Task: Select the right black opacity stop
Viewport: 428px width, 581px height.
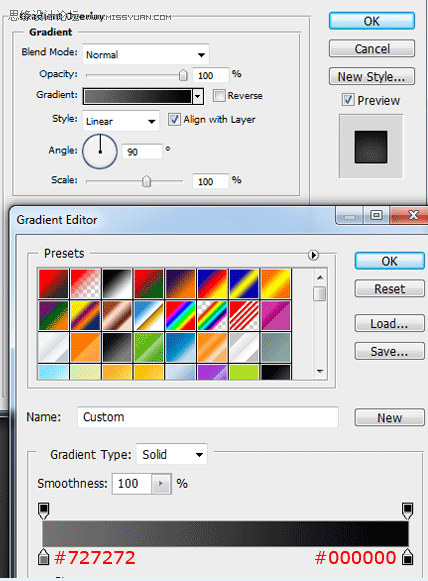Action: click(x=407, y=511)
